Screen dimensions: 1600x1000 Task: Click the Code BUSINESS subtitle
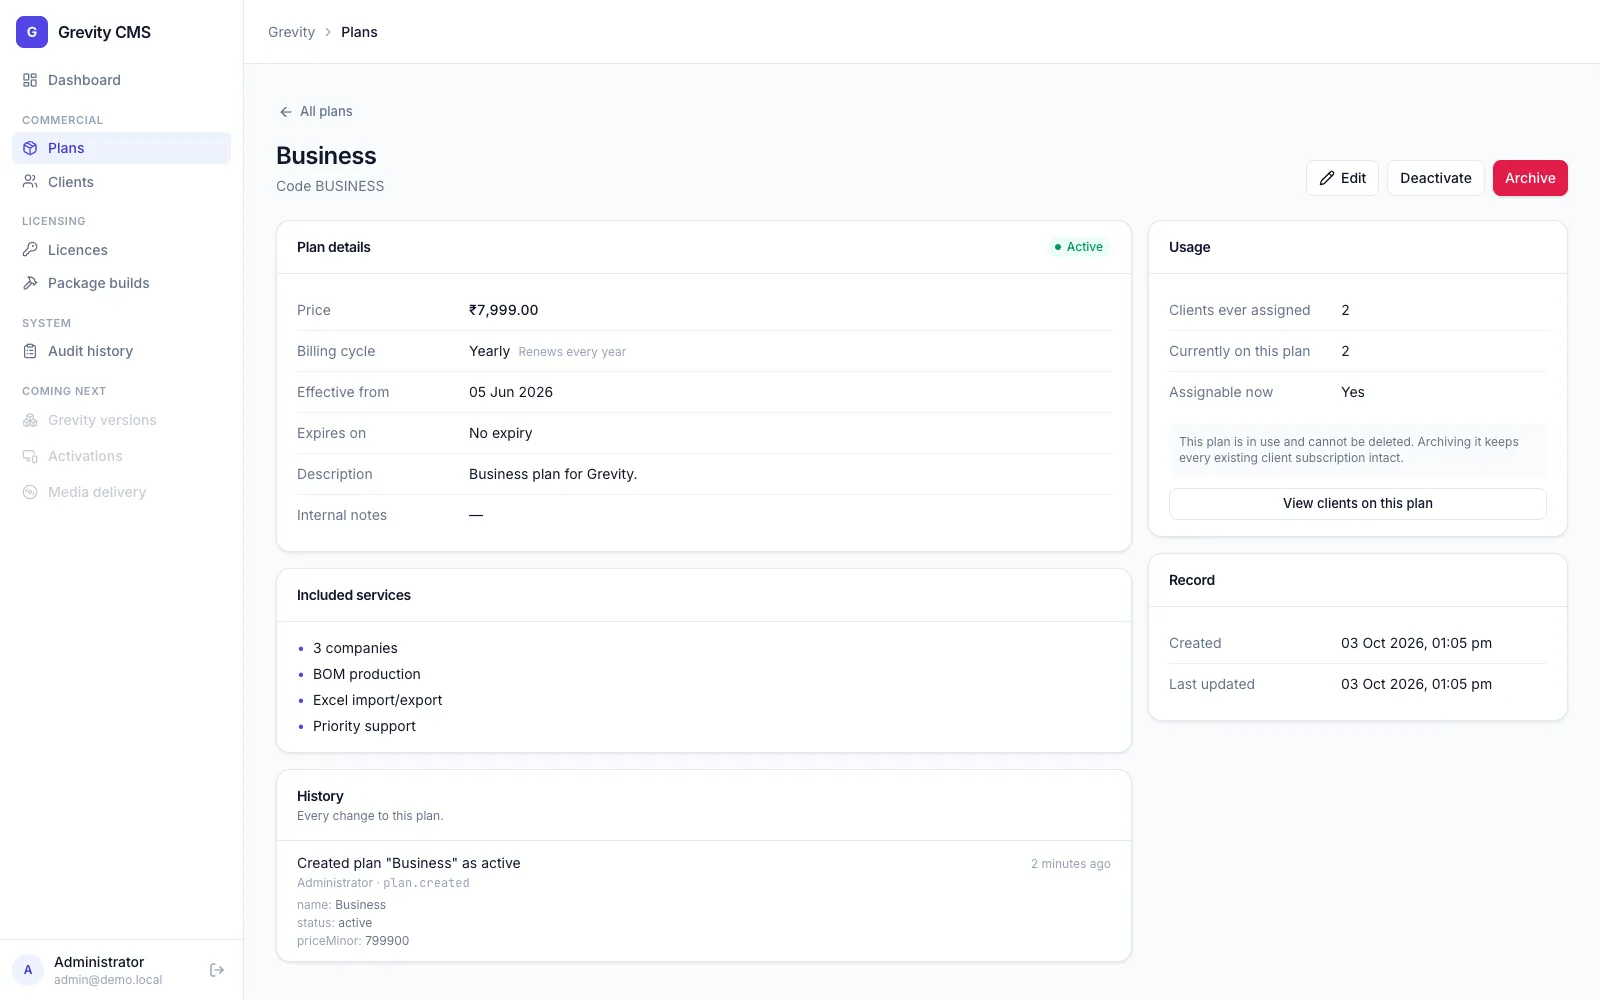pos(330,186)
